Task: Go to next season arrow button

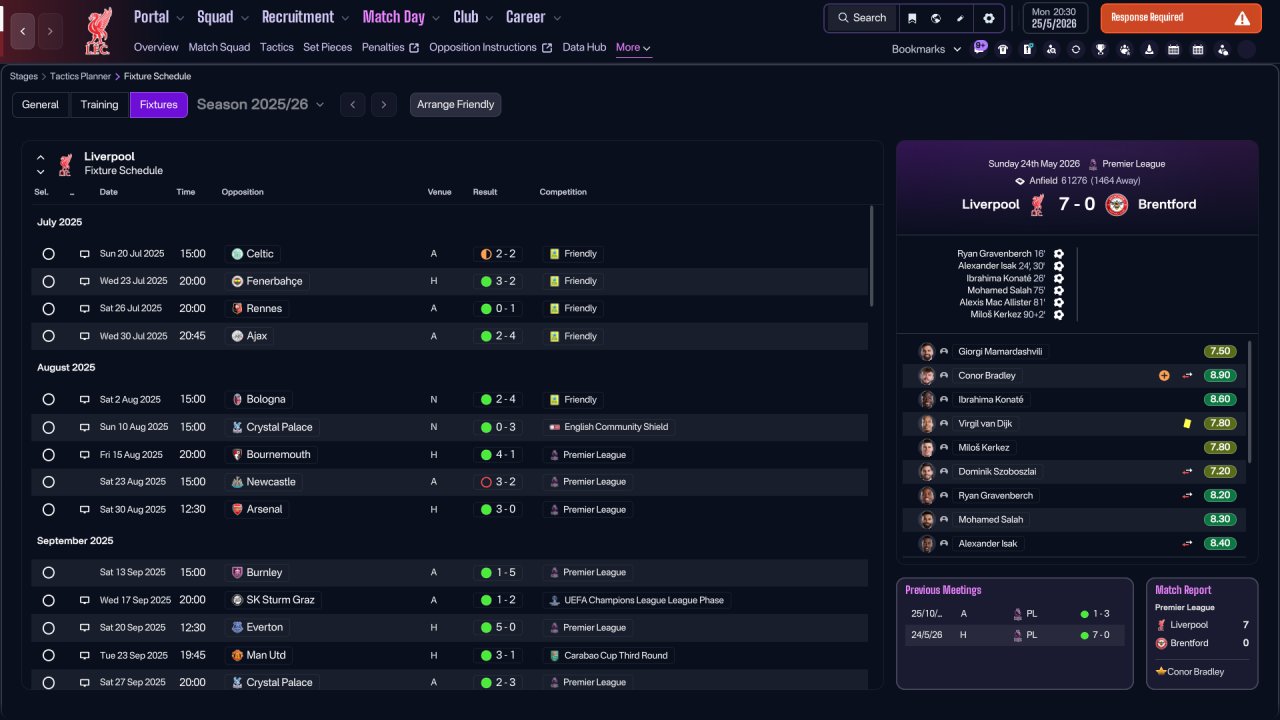Action: click(x=383, y=105)
